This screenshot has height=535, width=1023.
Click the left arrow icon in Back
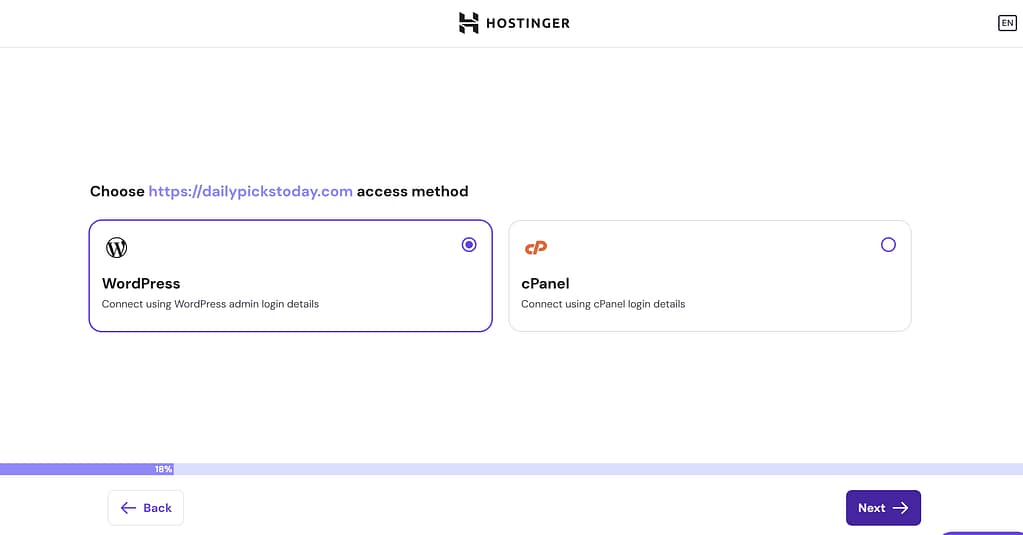click(x=128, y=508)
